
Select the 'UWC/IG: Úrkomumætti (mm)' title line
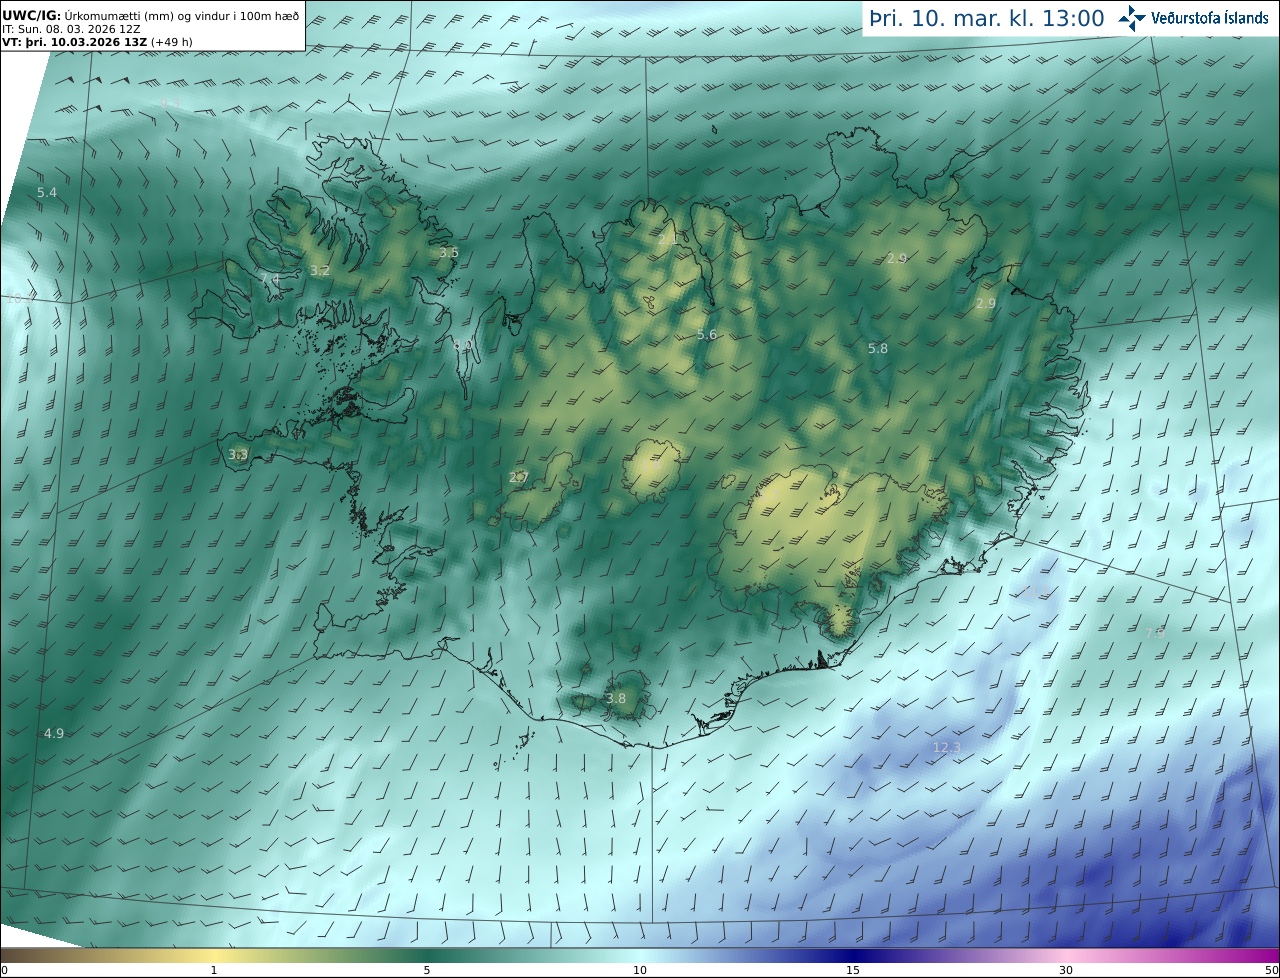click(151, 16)
